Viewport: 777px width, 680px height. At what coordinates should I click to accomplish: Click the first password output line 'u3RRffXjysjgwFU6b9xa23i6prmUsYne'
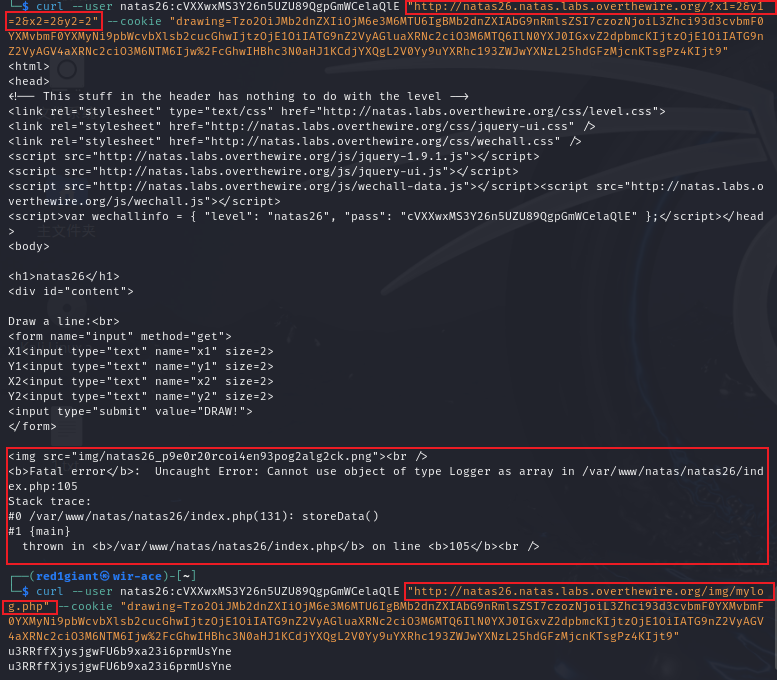tap(120, 651)
